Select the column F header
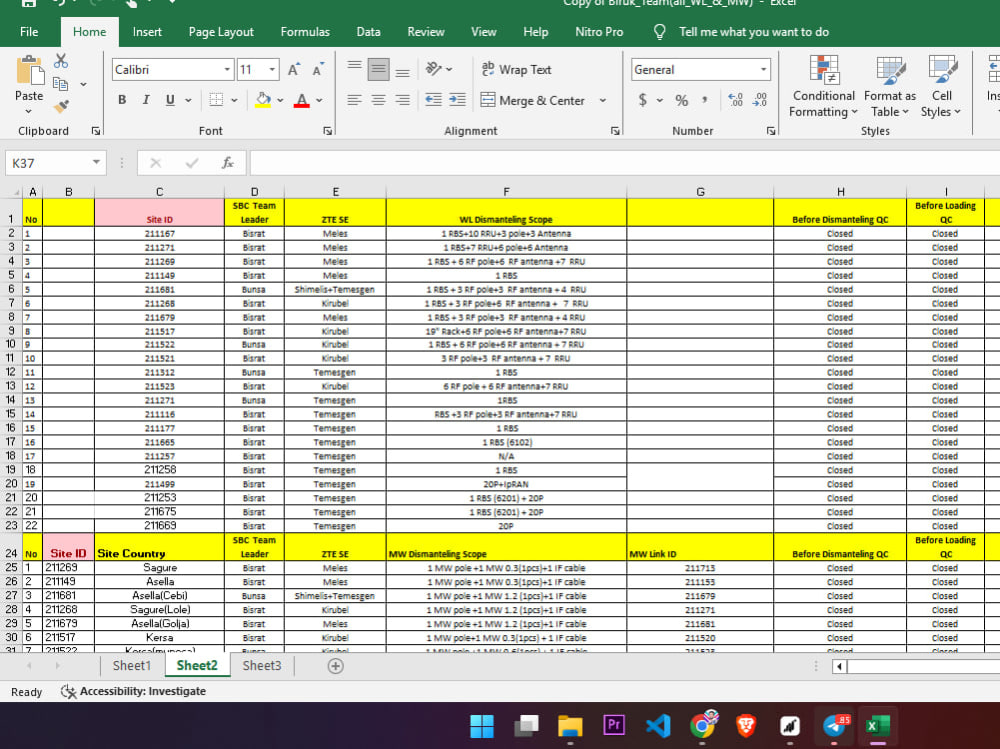The image size is (1000, 749). coord(506,192)
